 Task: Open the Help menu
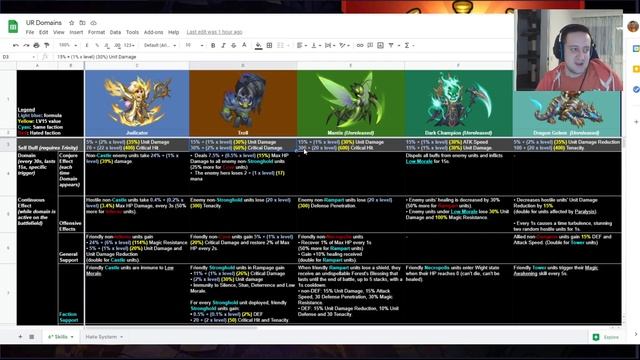click(173, 32)
